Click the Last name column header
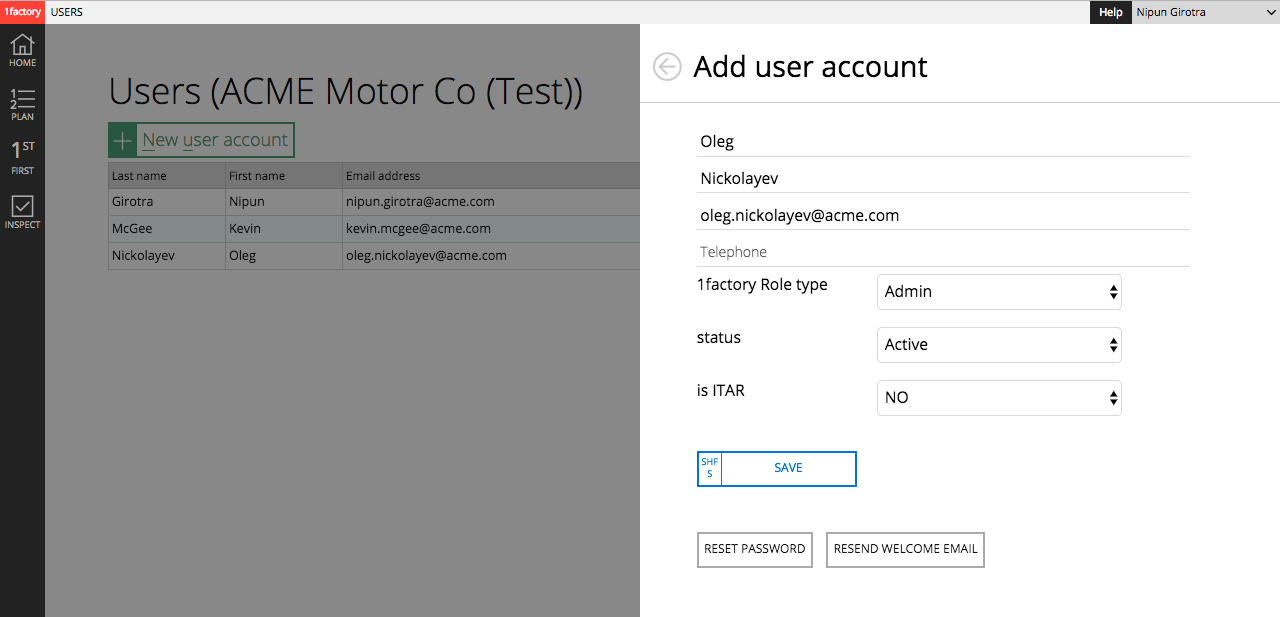Viewport: 1280px width, 617px height. [167, 176]
